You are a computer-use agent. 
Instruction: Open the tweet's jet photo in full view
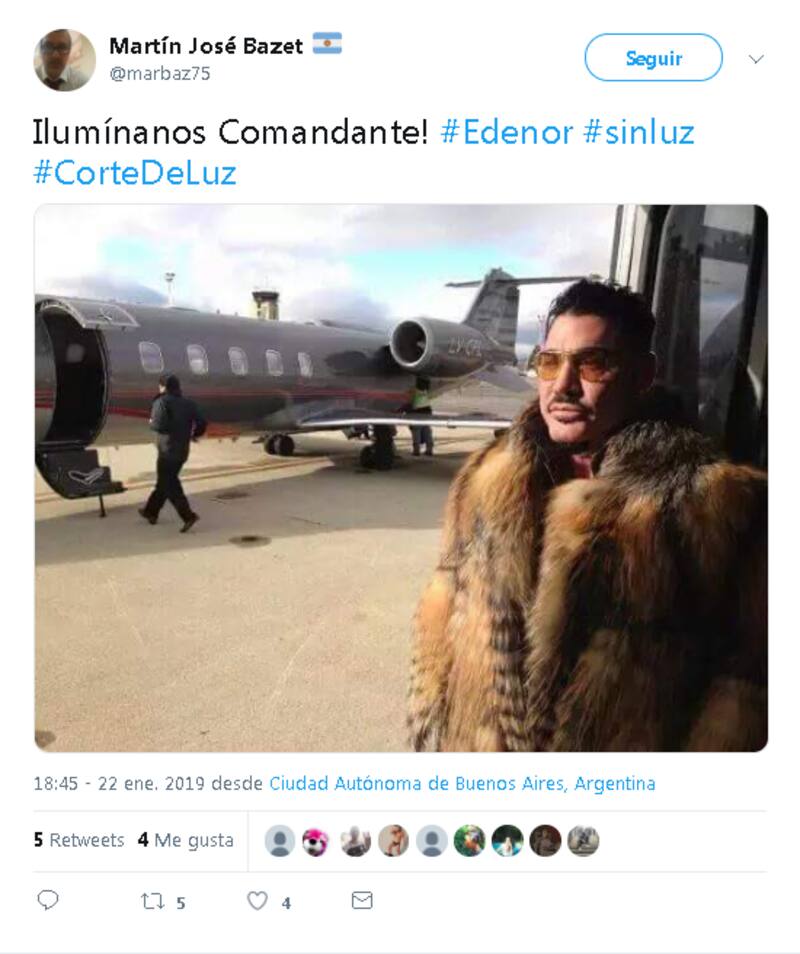click(401, 478)
